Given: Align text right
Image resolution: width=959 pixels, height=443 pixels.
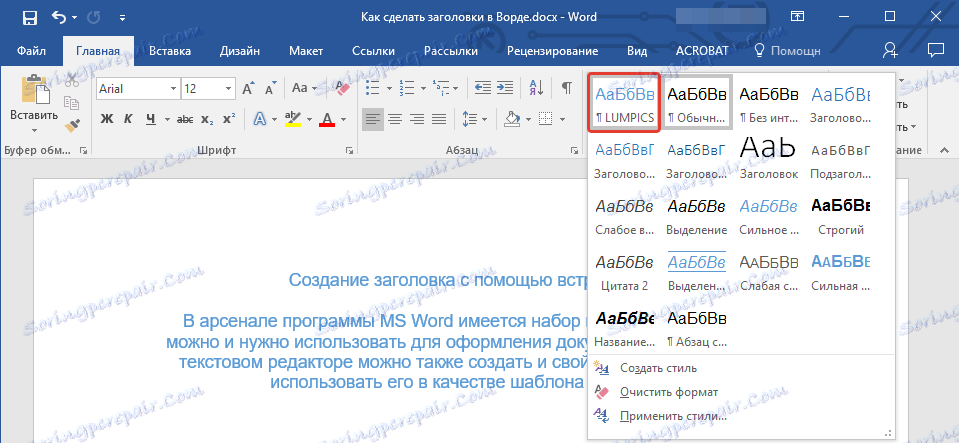Looking at the screenshot, I should pyautogui.click(x=417, y=119).
